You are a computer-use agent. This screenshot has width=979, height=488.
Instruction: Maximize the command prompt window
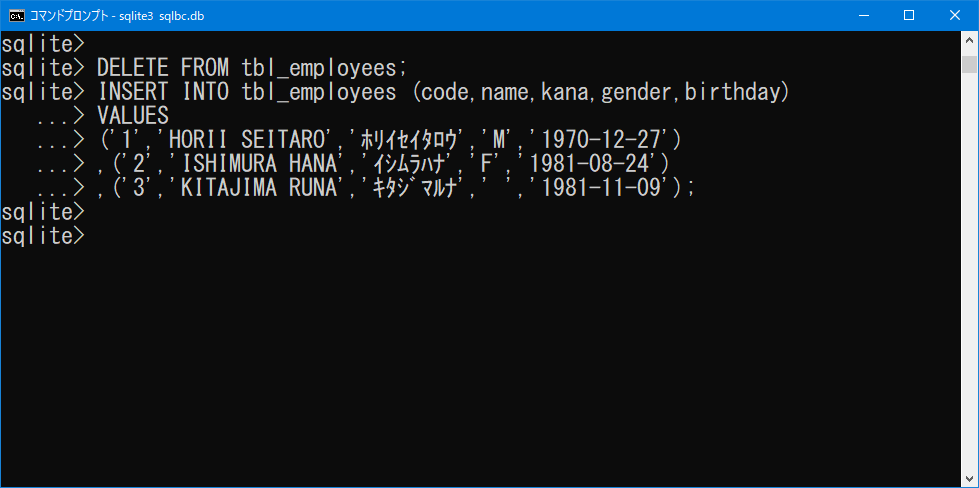pyautogui.click(x=909, y=16)
